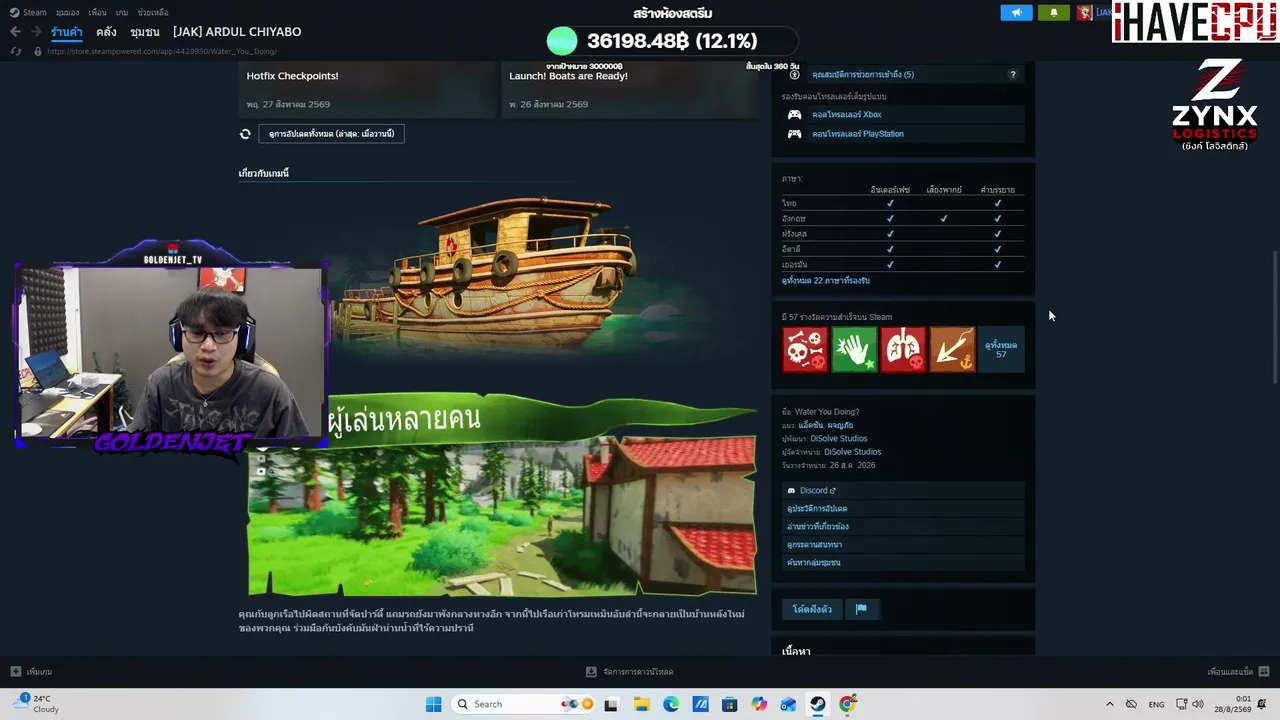Open the เกม (Games) menu

[x=122, y=13]
